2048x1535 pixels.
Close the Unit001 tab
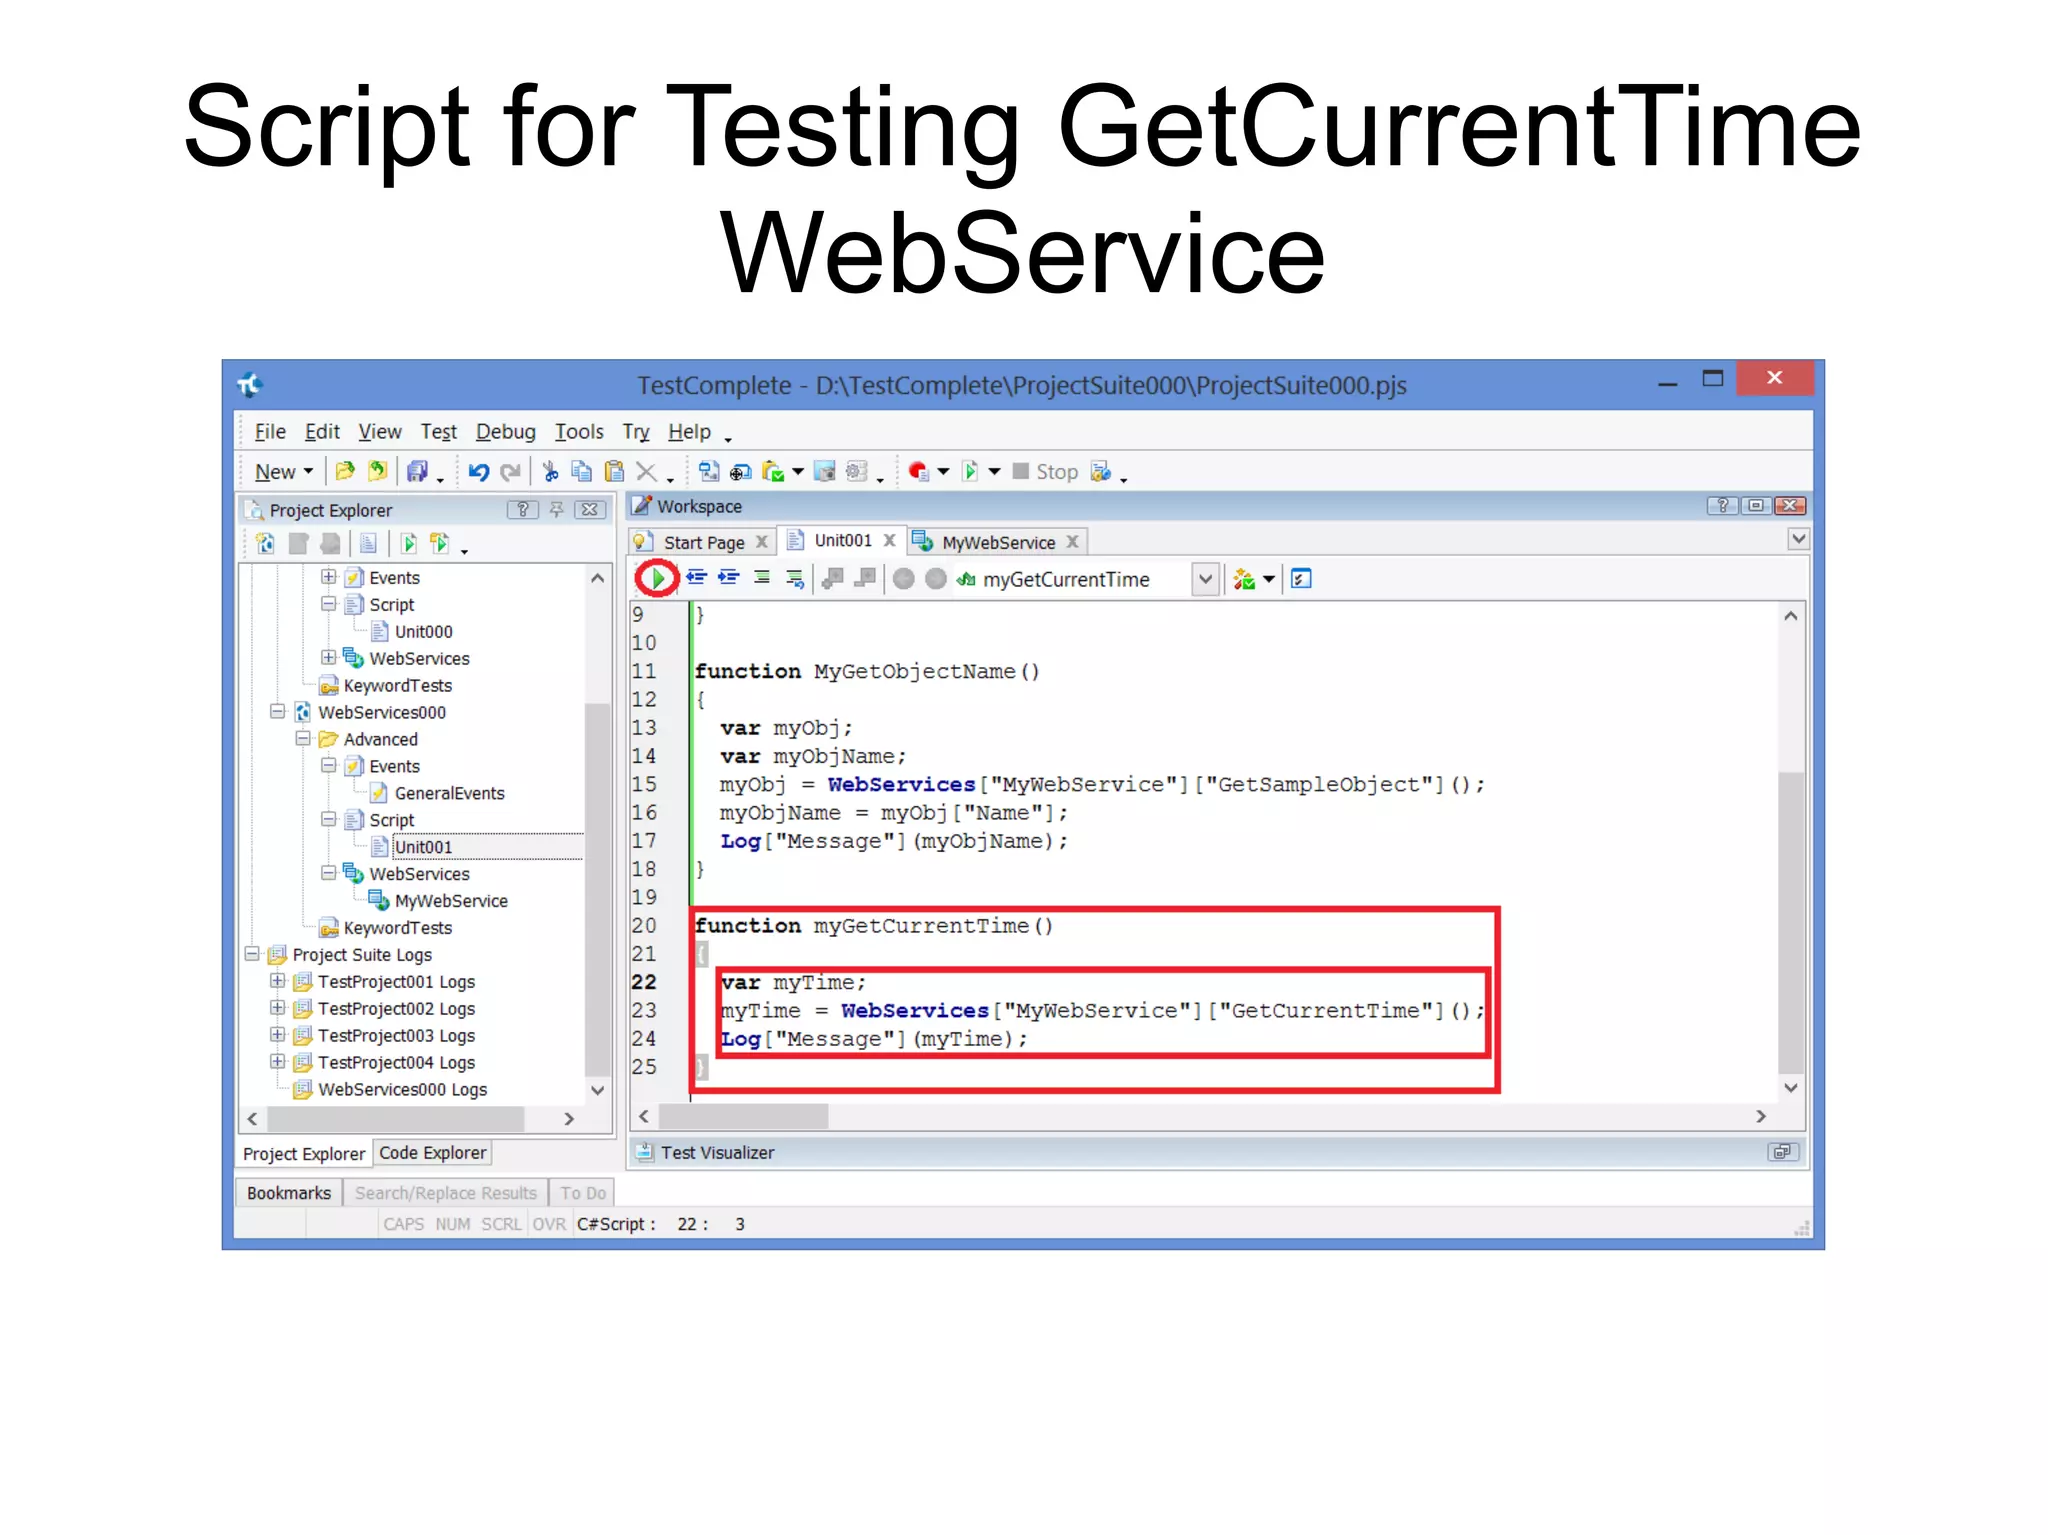tap(889, 540)
